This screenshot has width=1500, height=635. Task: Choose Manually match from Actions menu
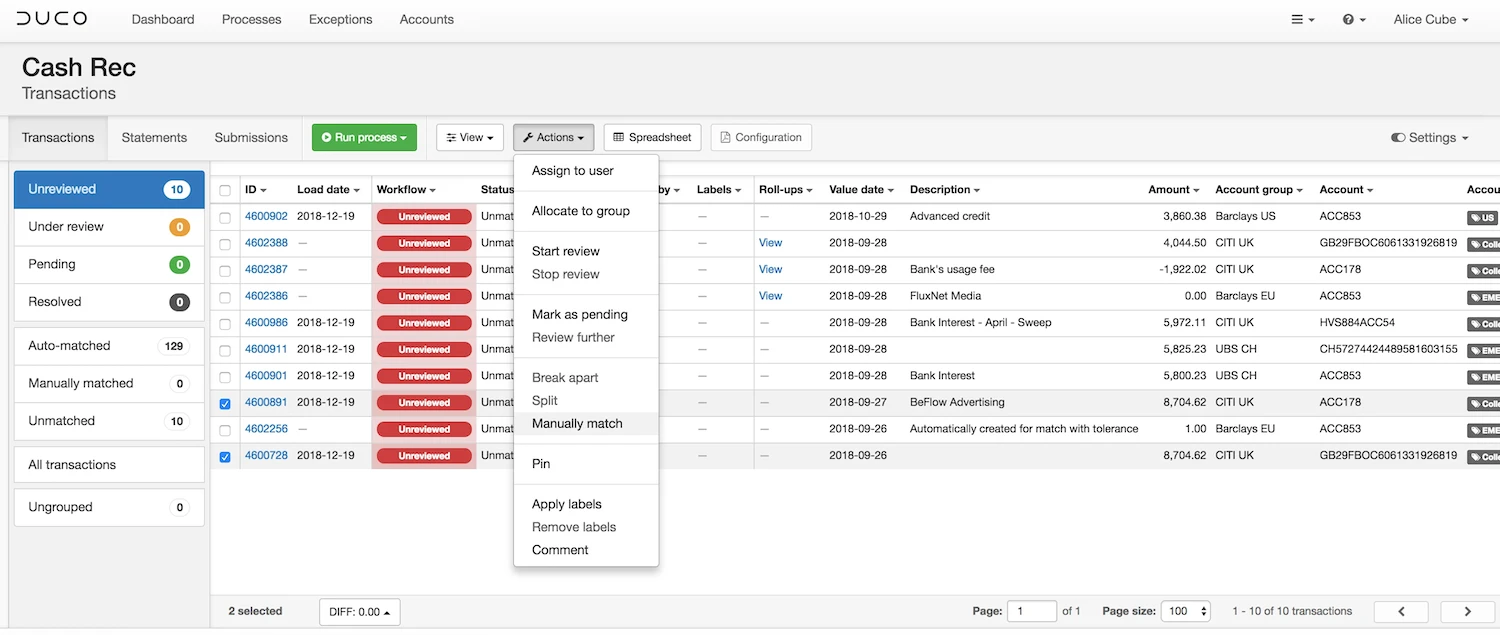click(586, 424)
